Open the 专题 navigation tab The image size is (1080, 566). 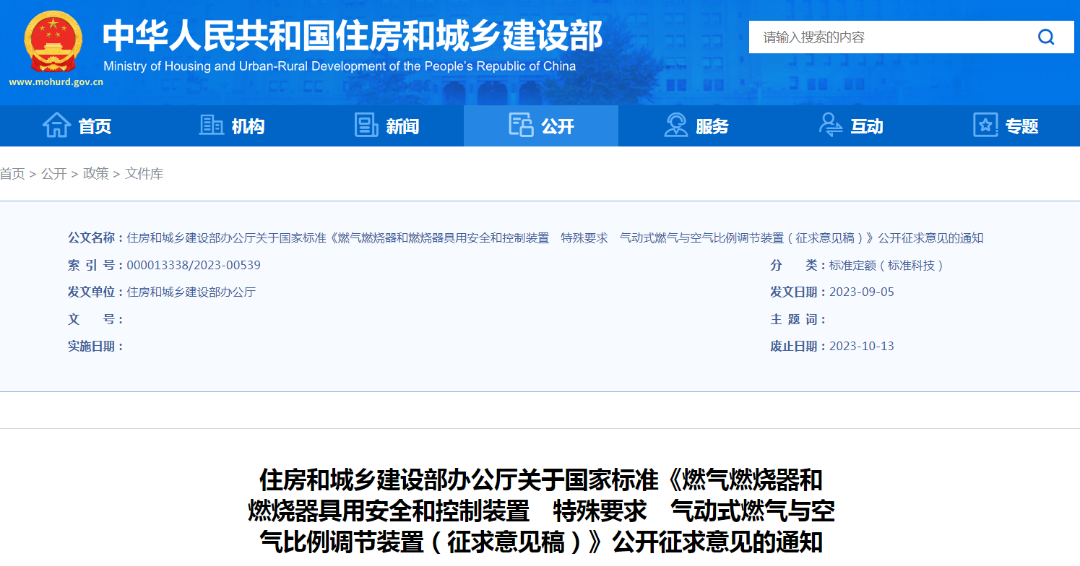point(1005,126)
